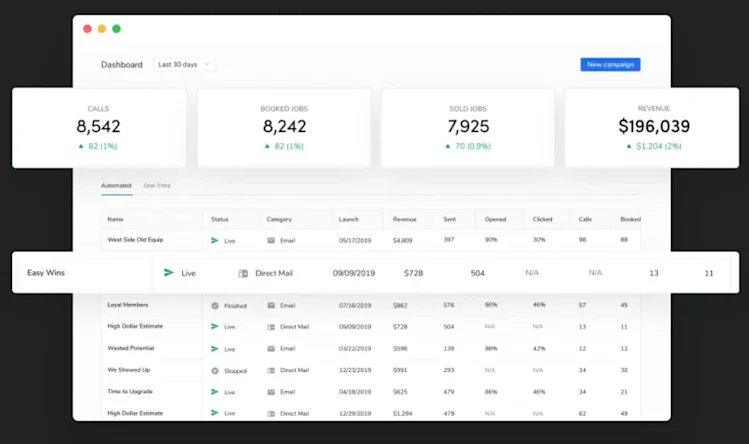The width and height of the screenshot is (749, 444).
Task: Open the Easy Wins campaign
Action: tap(46, 272)
